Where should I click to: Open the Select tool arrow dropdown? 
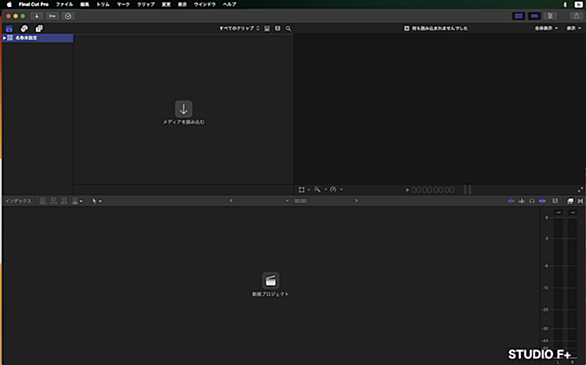pyautogui.click(x=100, y=201)
